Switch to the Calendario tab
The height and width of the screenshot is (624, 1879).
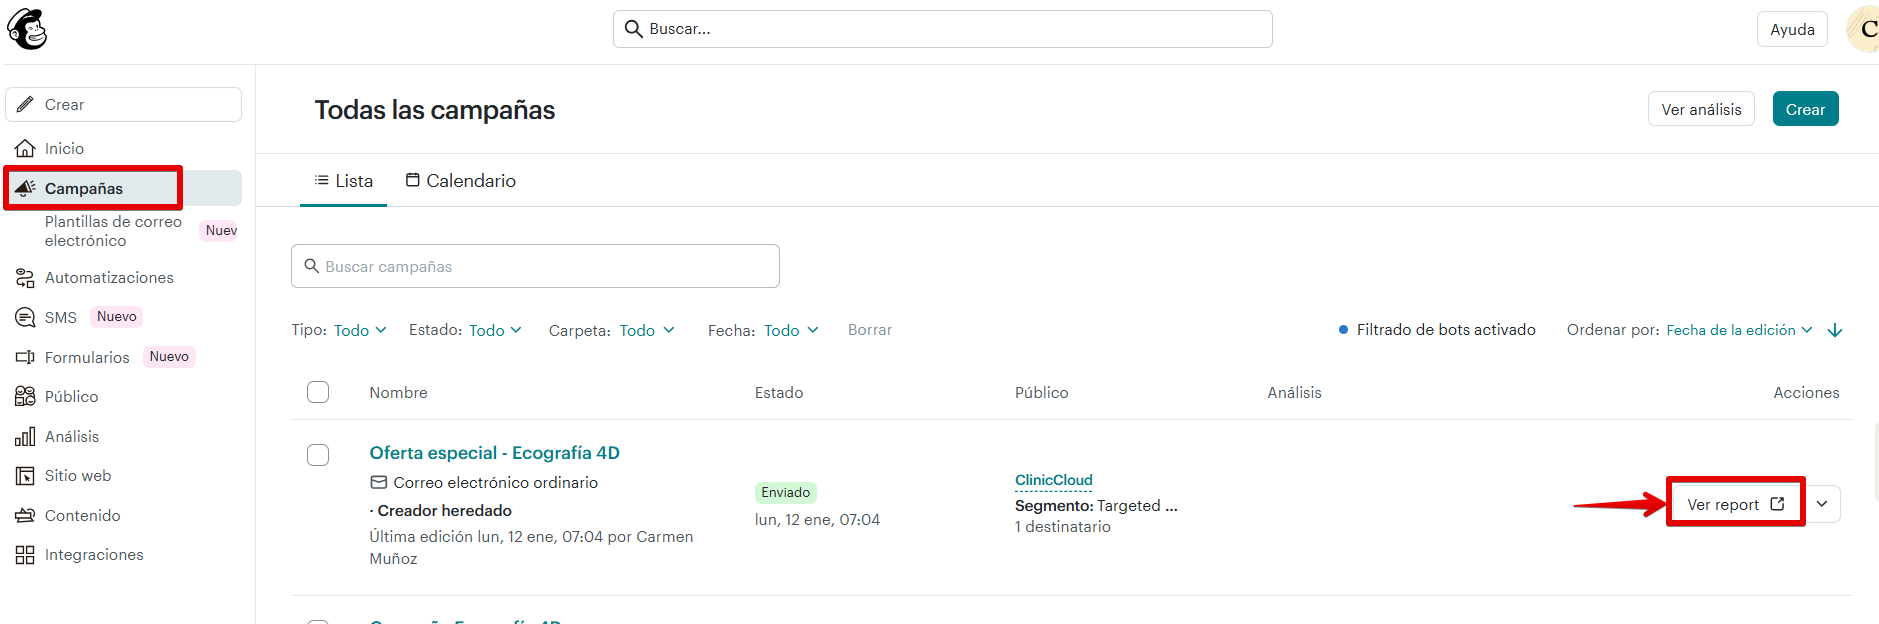pos(460,181)
